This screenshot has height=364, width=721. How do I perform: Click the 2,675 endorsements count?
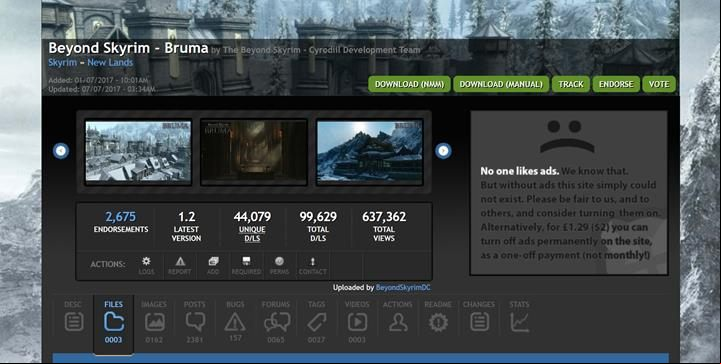(121, 216)
